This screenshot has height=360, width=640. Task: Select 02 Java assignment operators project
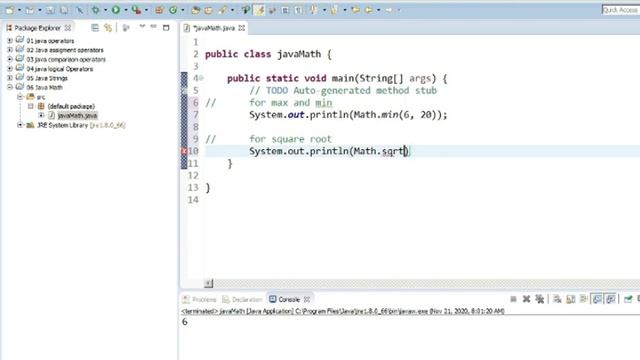[x=65, y=50]
